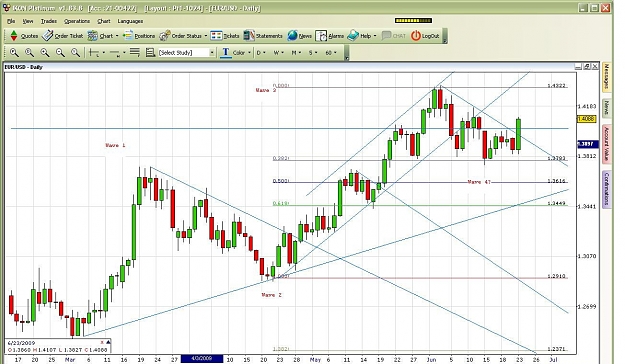This screenshot has height=364, width=625.
Task: Expand the Help dropdown arrow
Action: coord(375,36)
